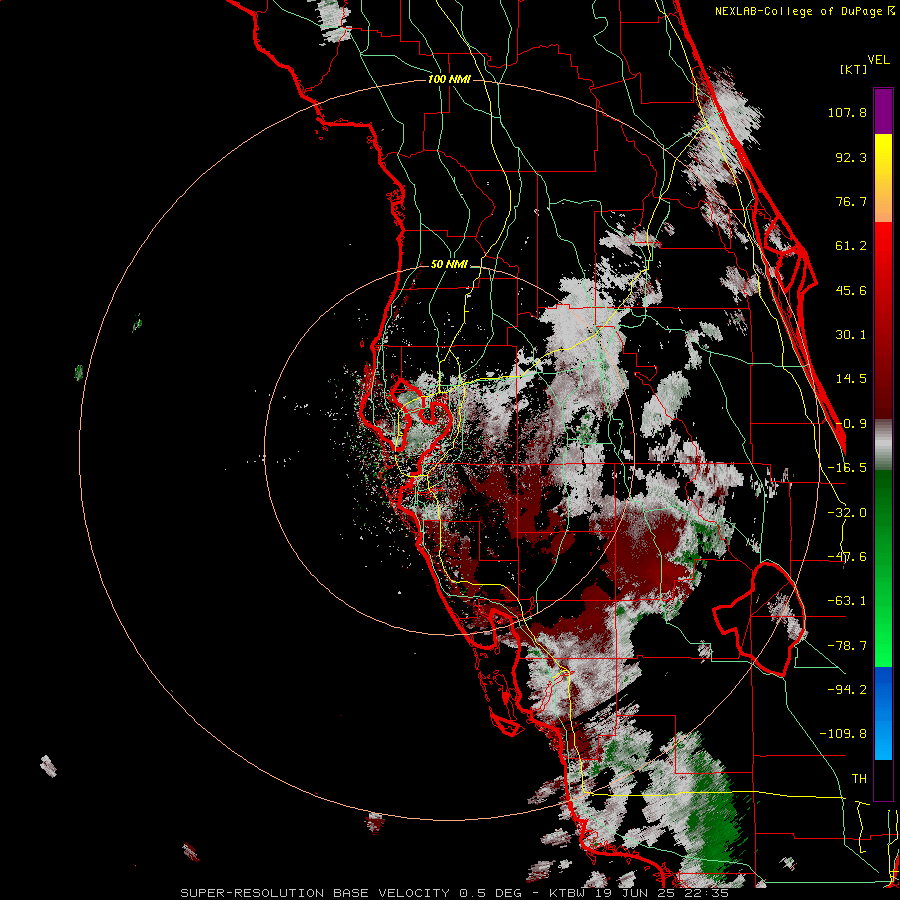This screenshot has width=900, height=900.
Task: Click the VEL legend title
Action: 878,60
